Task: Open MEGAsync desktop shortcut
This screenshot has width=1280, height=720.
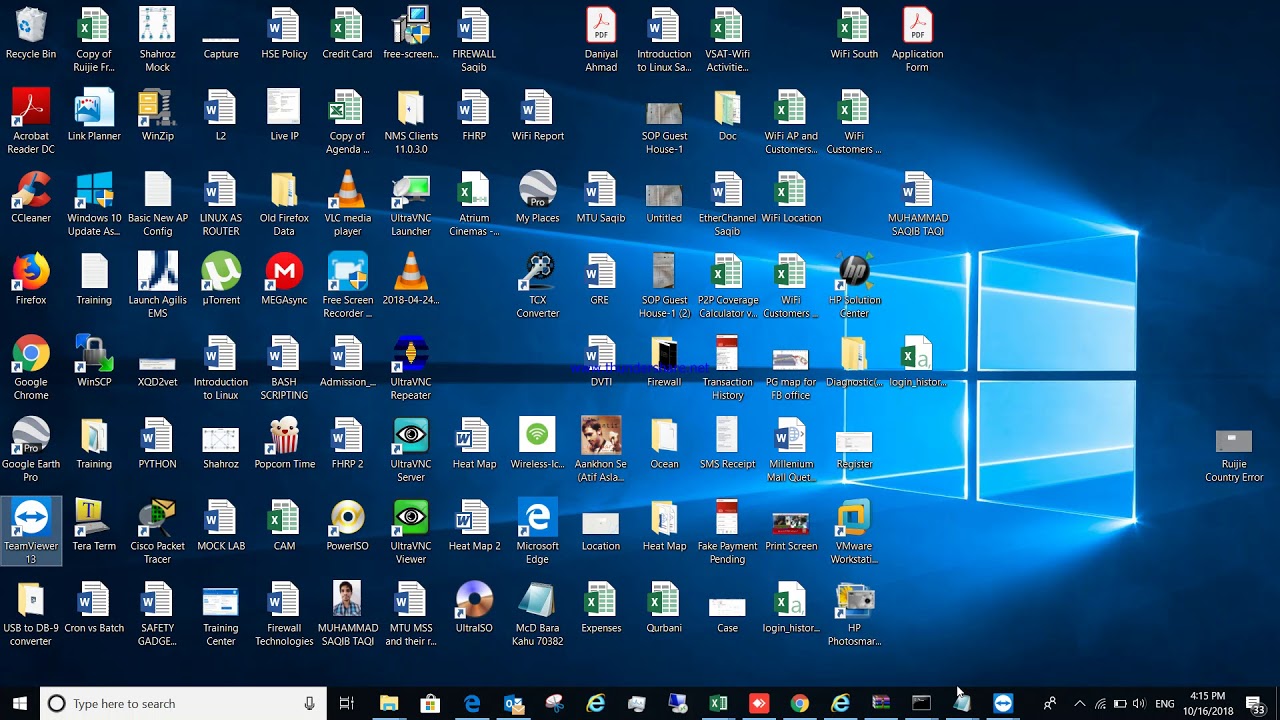Action: pyautogui.click(x=284, y=279)
